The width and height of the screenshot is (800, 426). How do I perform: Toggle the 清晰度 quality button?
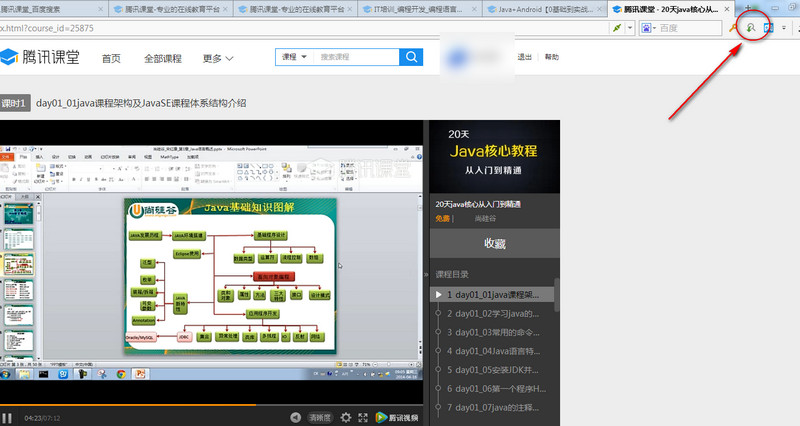pyautogui.click(x=320, y=417)
